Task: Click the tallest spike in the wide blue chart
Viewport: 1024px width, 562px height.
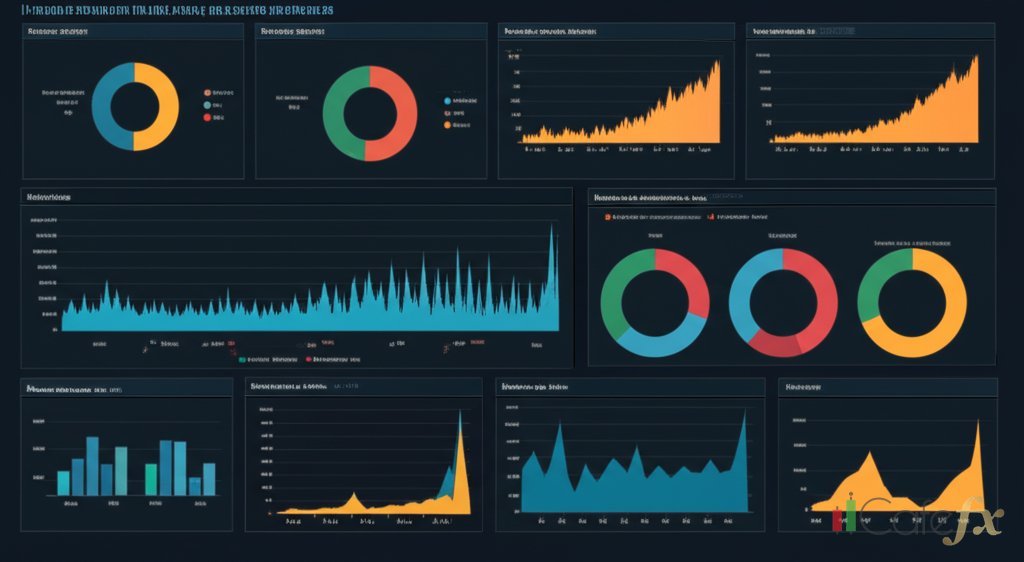Action: tap(551, 232)
